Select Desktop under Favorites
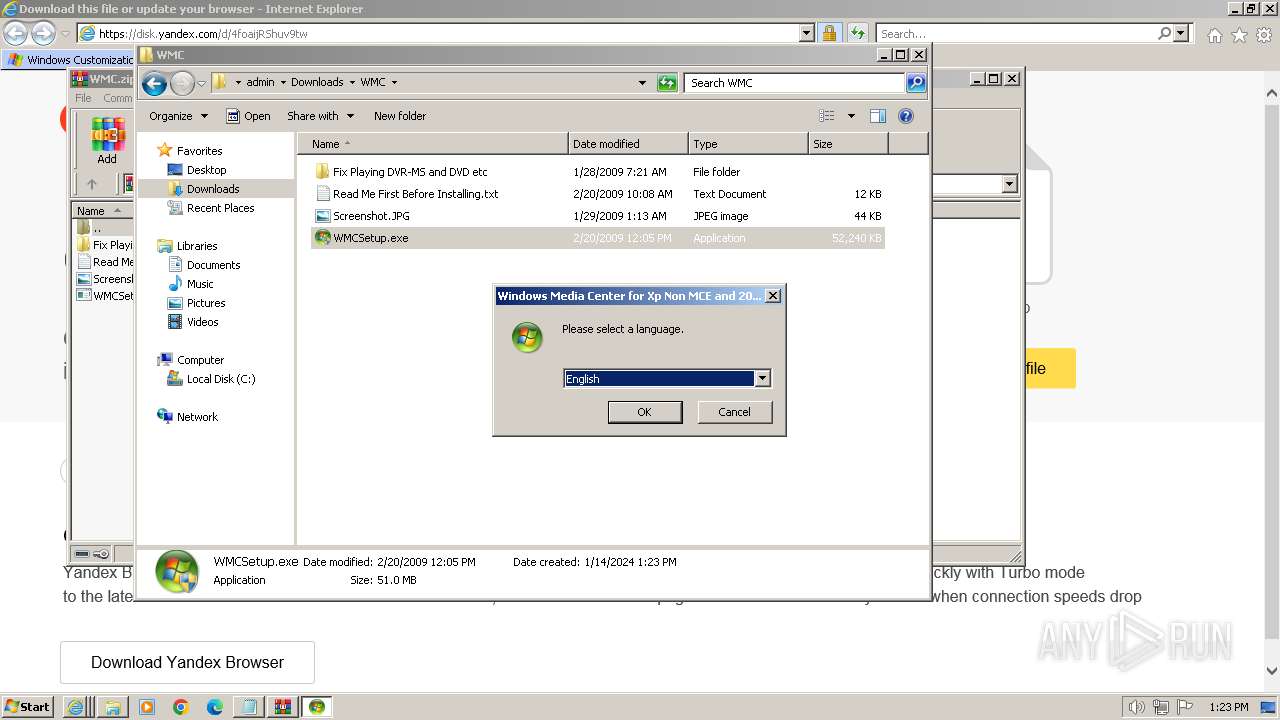 click(206, 170)
